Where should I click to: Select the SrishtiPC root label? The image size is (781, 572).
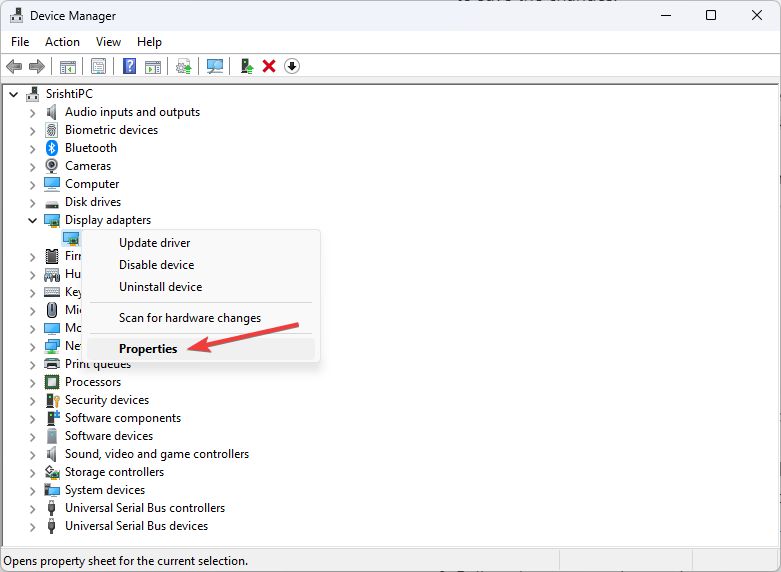pos(69,94)
